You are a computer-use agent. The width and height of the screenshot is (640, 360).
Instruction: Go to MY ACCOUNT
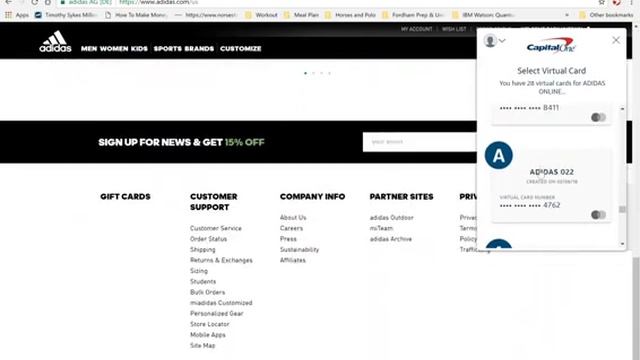[416, 29]
